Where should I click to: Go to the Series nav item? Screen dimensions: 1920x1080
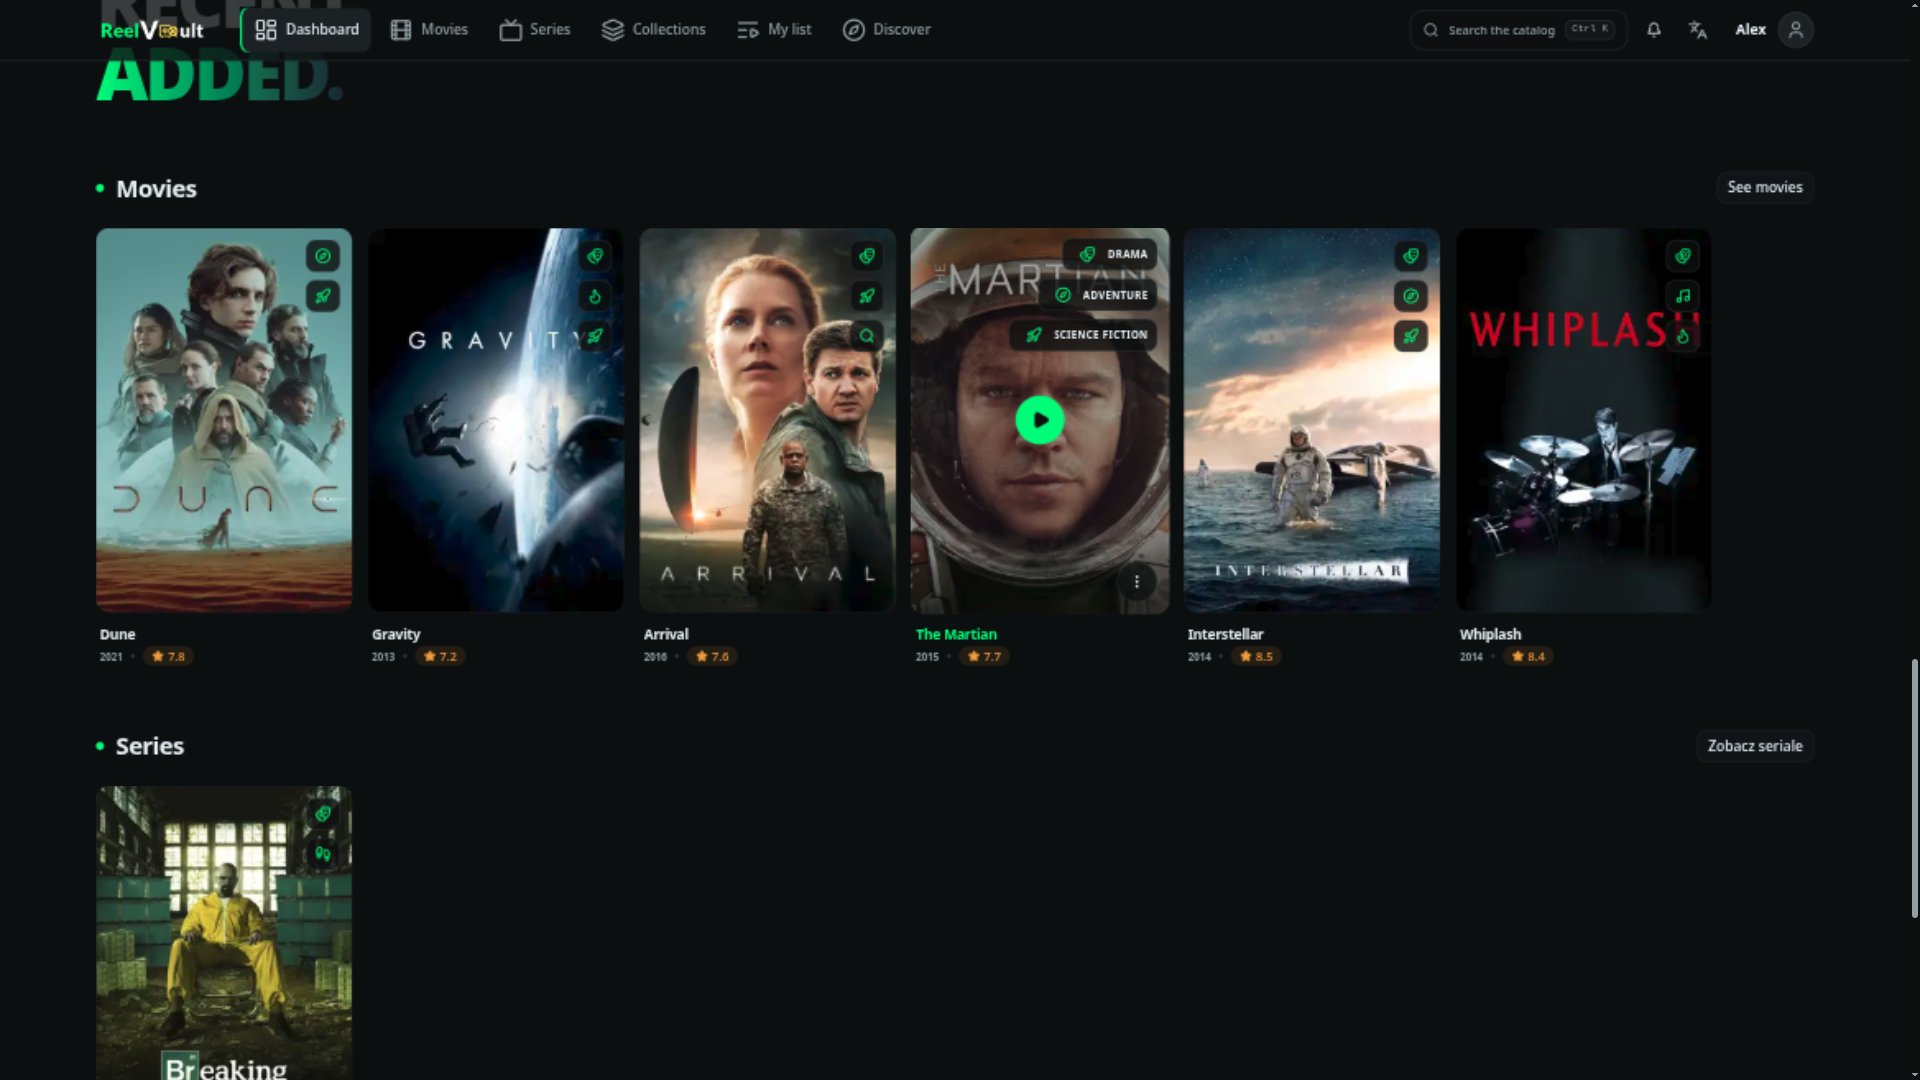tap(535, 30)
